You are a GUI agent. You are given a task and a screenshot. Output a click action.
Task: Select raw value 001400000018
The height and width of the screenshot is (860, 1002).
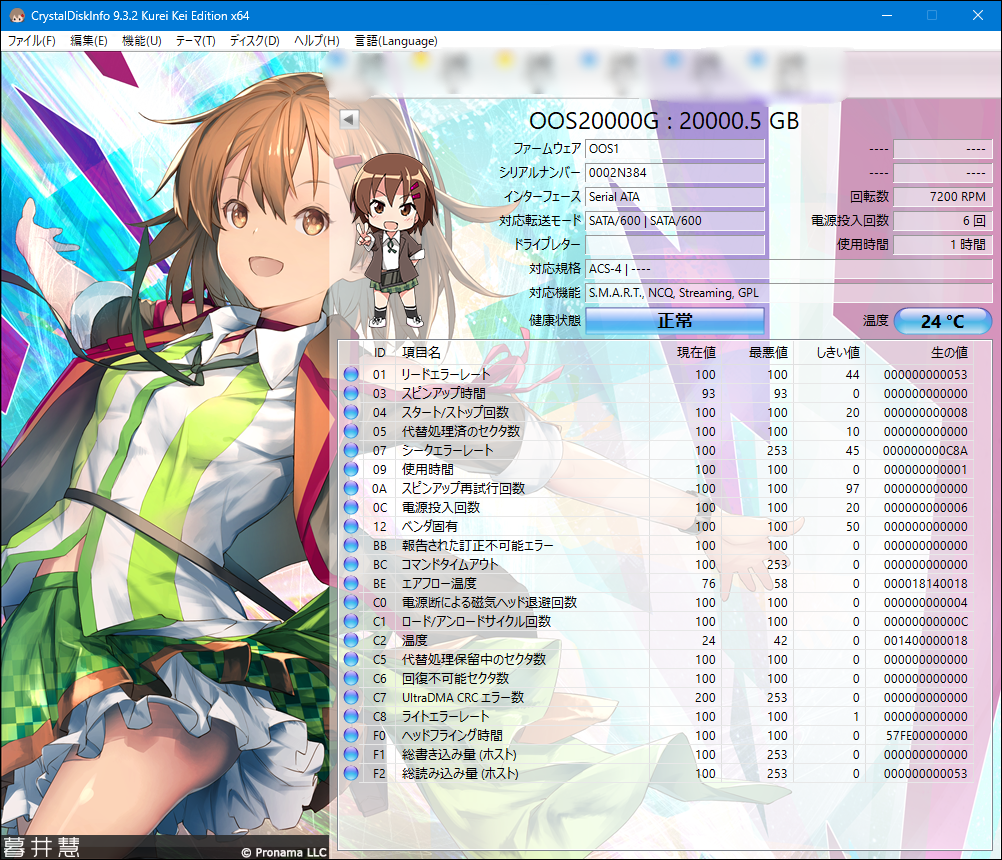[x=925, y=640]
